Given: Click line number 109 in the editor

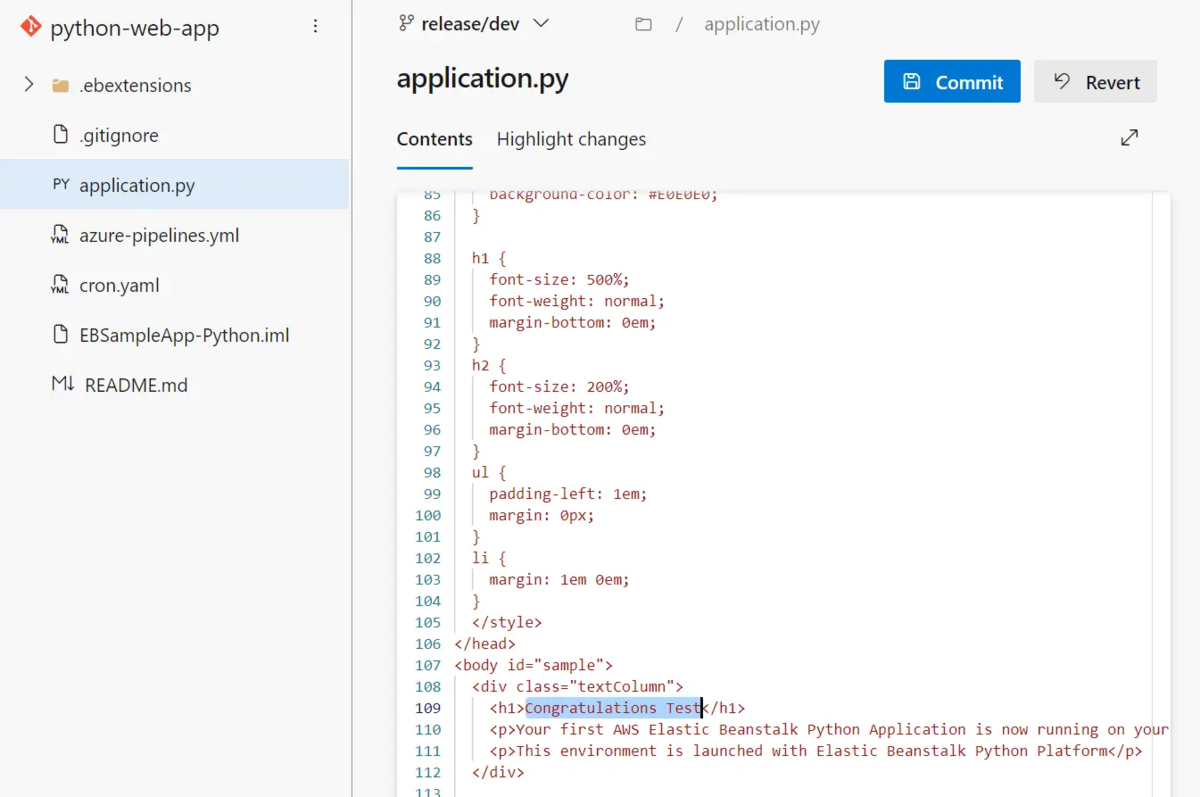Looking at the screenshot, I should [x=428, y=708].
